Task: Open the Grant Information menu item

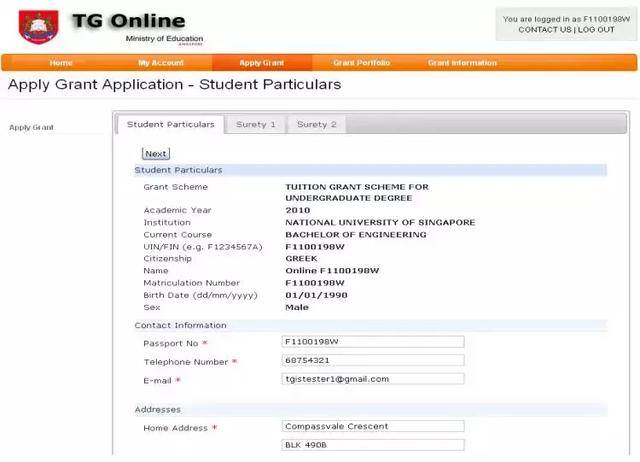Action: pyautogui.click(x=462, y=63)
